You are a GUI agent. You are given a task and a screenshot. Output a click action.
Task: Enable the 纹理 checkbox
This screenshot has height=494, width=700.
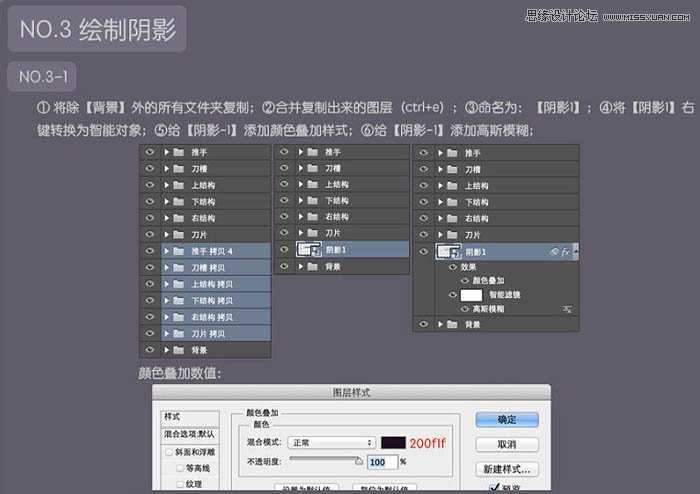click(180, 484)
